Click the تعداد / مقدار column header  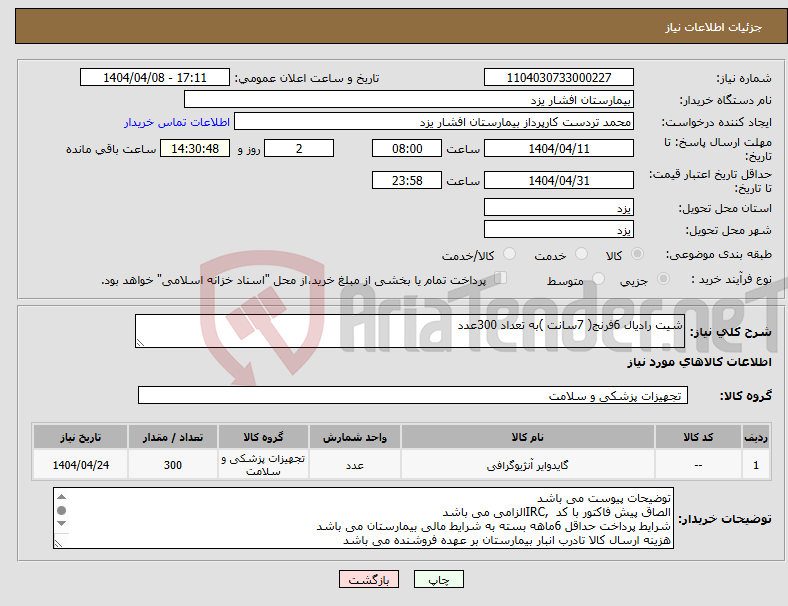[172, 437]
